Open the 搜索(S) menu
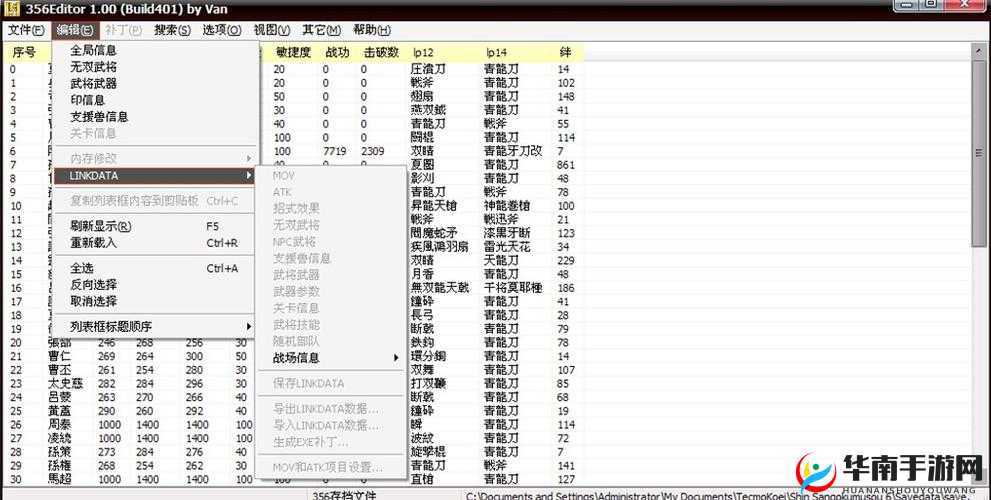This screenshot has height=500, width=991. pos(173,30)
